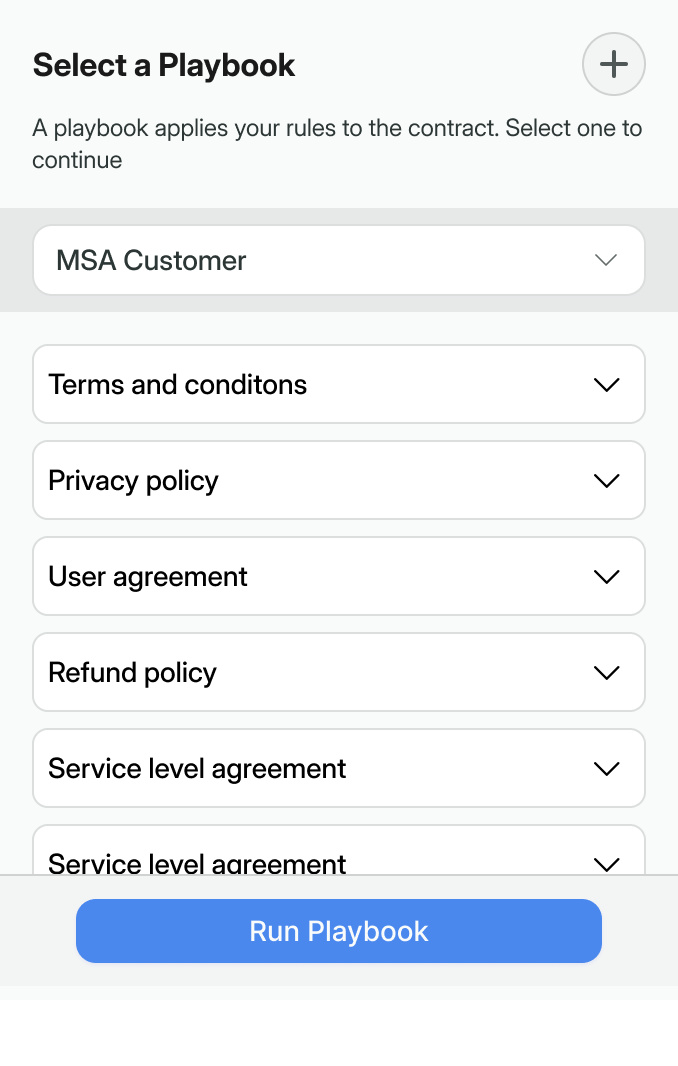Click the chevron on the cut-off Service level agreement row
The image size is (678, 1066).
tap(606, 863)
